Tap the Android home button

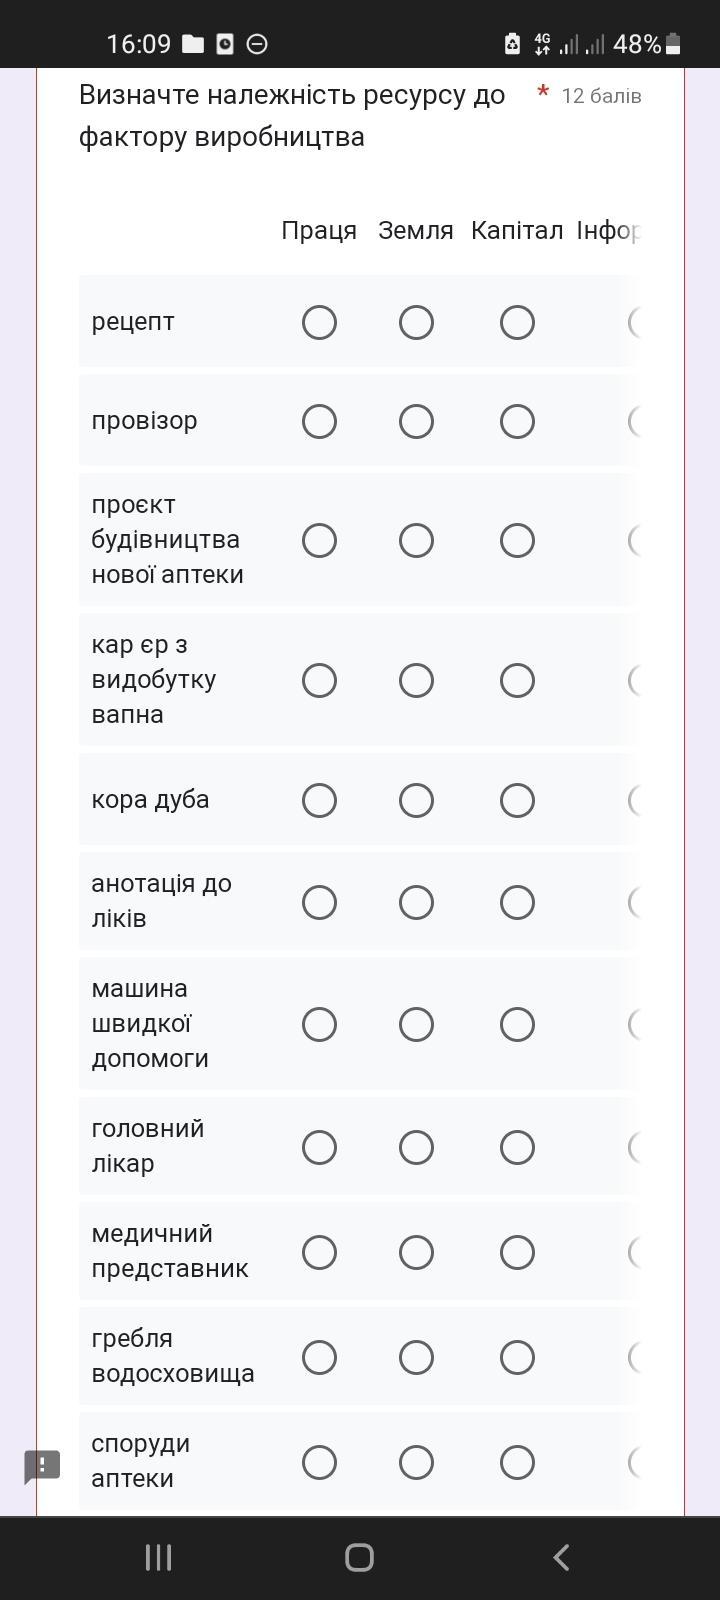point(359,1557)
